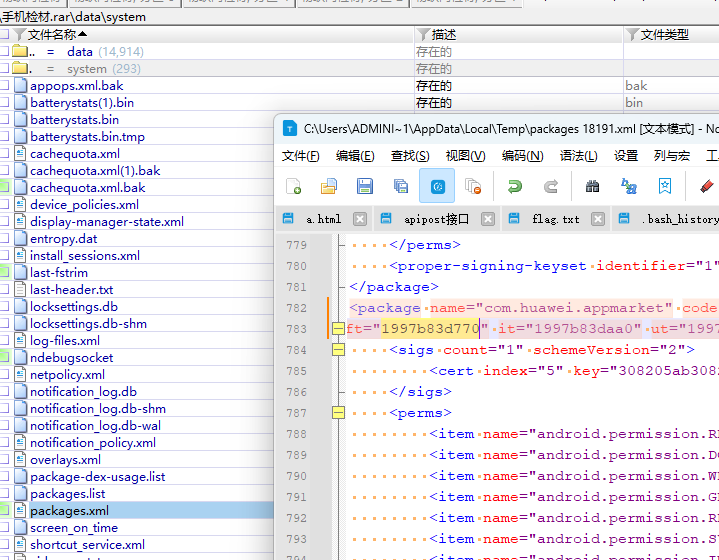Collapse the sigs fold at line 784
Viewport: 719px width, 560px height.
pyautogui.click(x=338, y=350)
